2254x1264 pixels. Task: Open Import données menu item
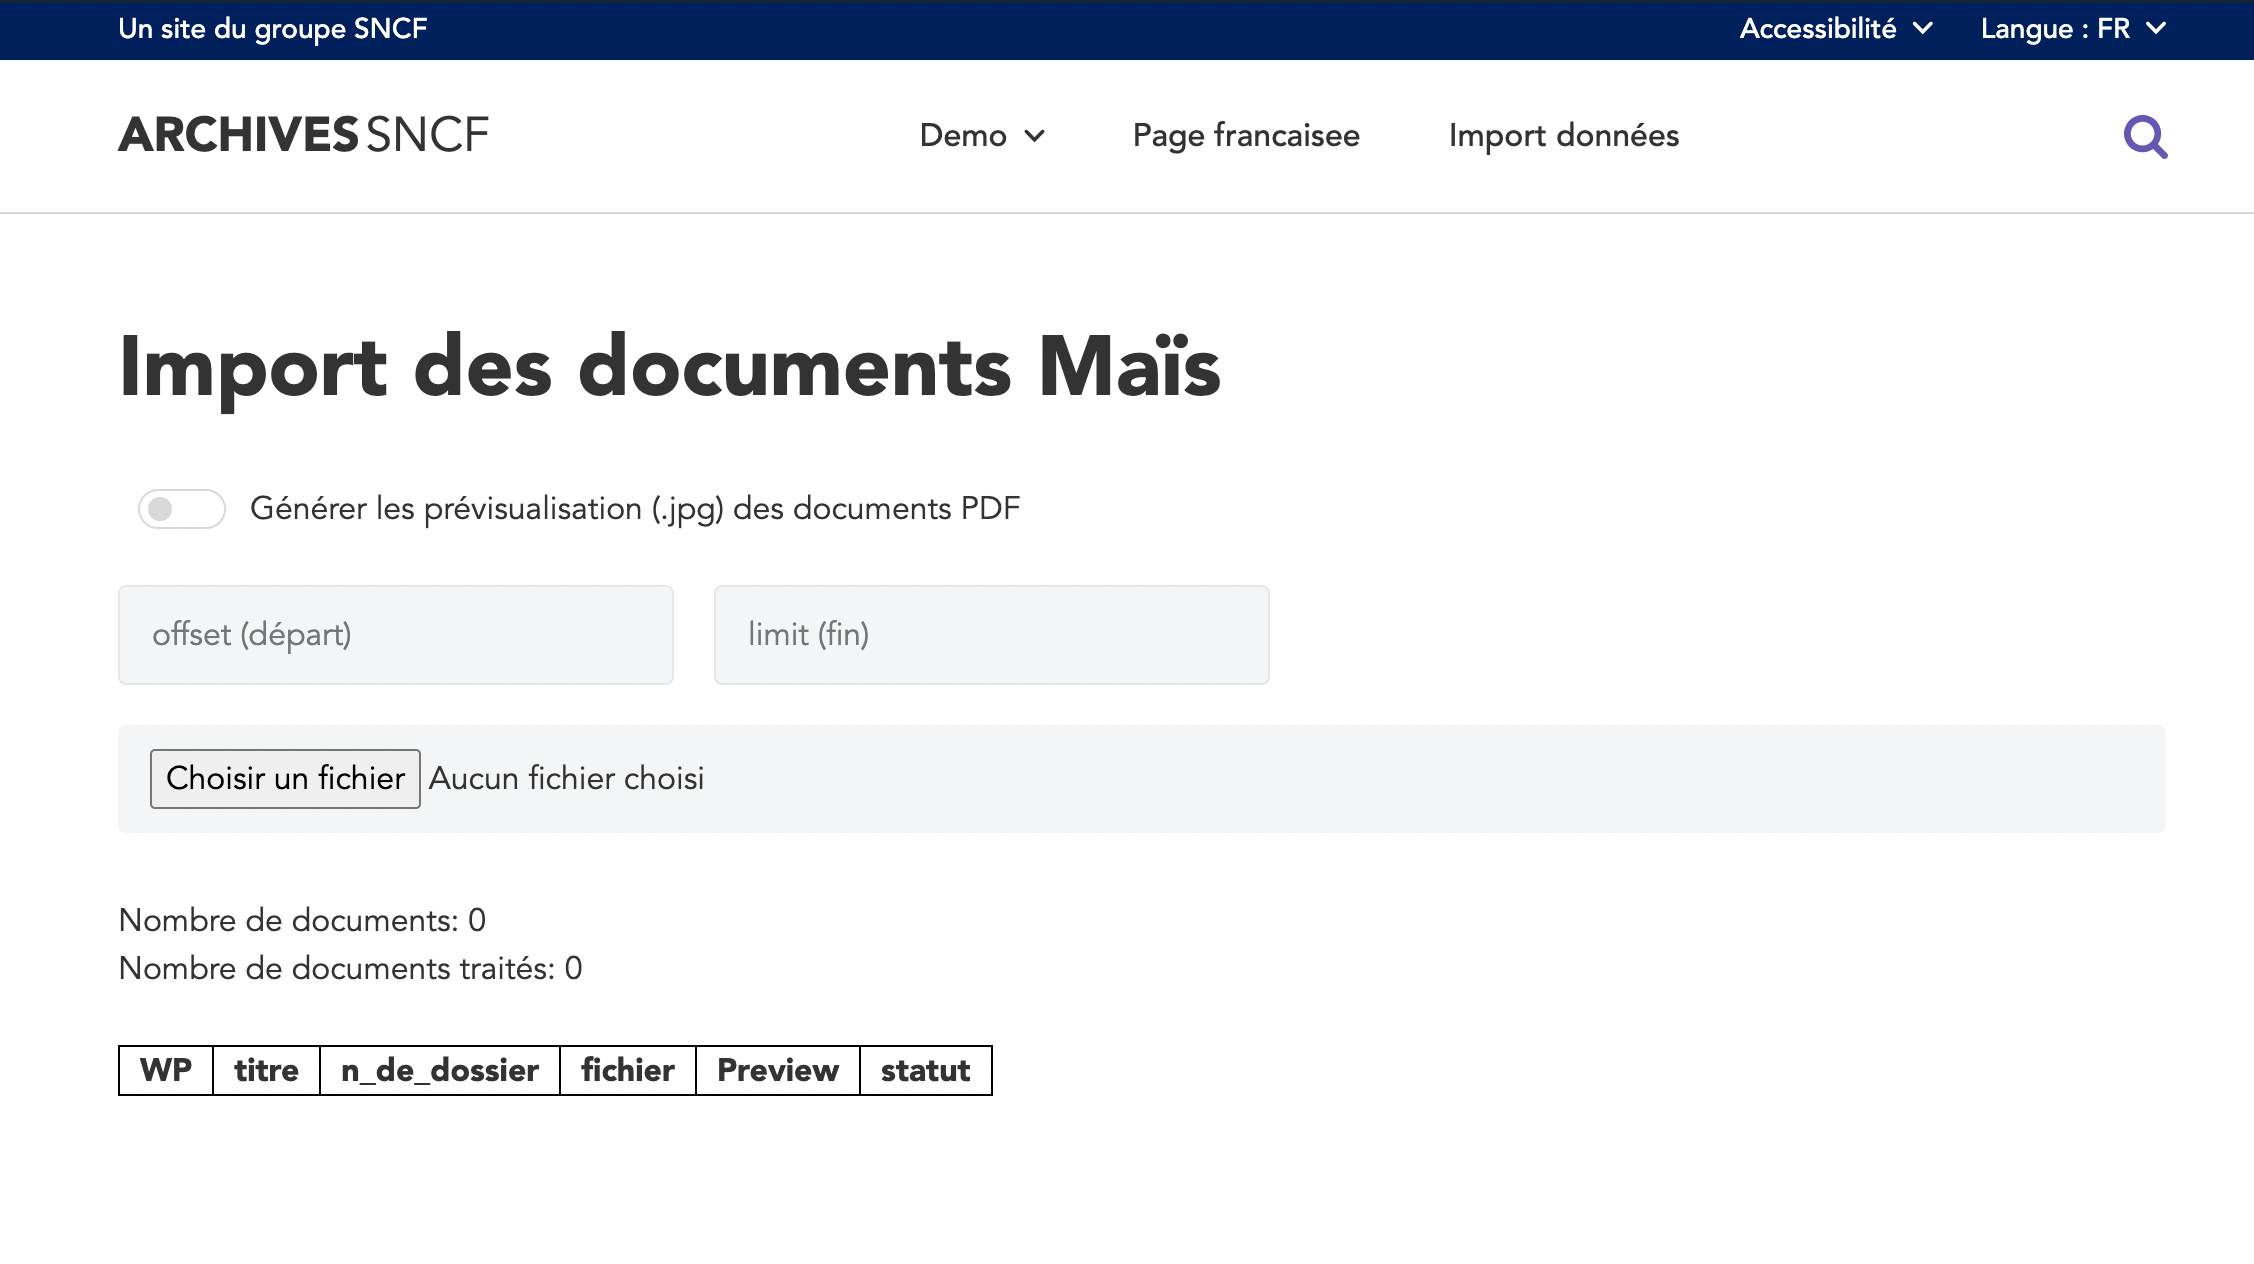point(1564,135)
